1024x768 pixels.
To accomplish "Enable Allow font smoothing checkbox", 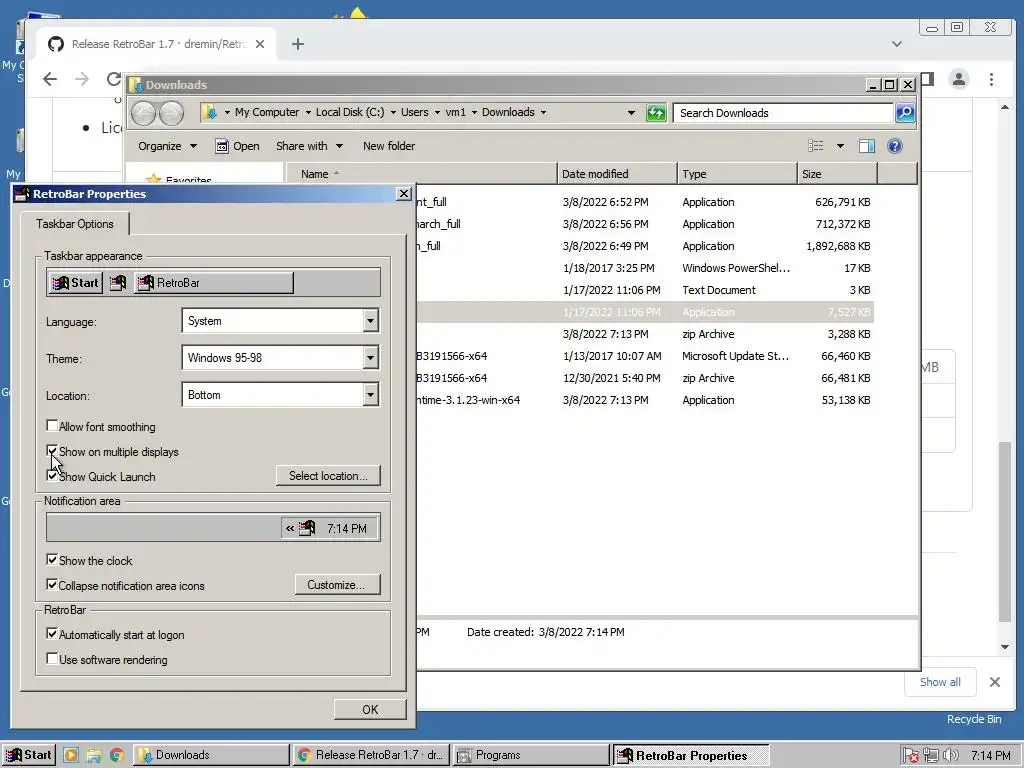I will [x=52, y=426].
